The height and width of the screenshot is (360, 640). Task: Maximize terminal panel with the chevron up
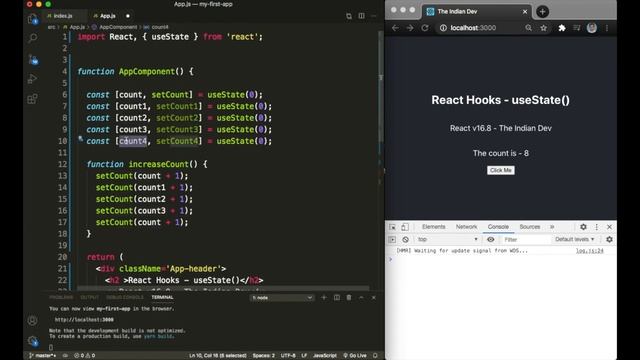[x=361, y=298]
